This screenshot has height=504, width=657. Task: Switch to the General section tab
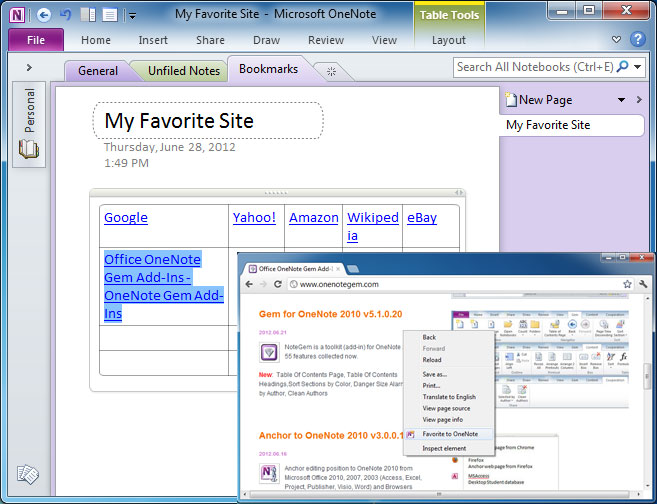(98, 71)
